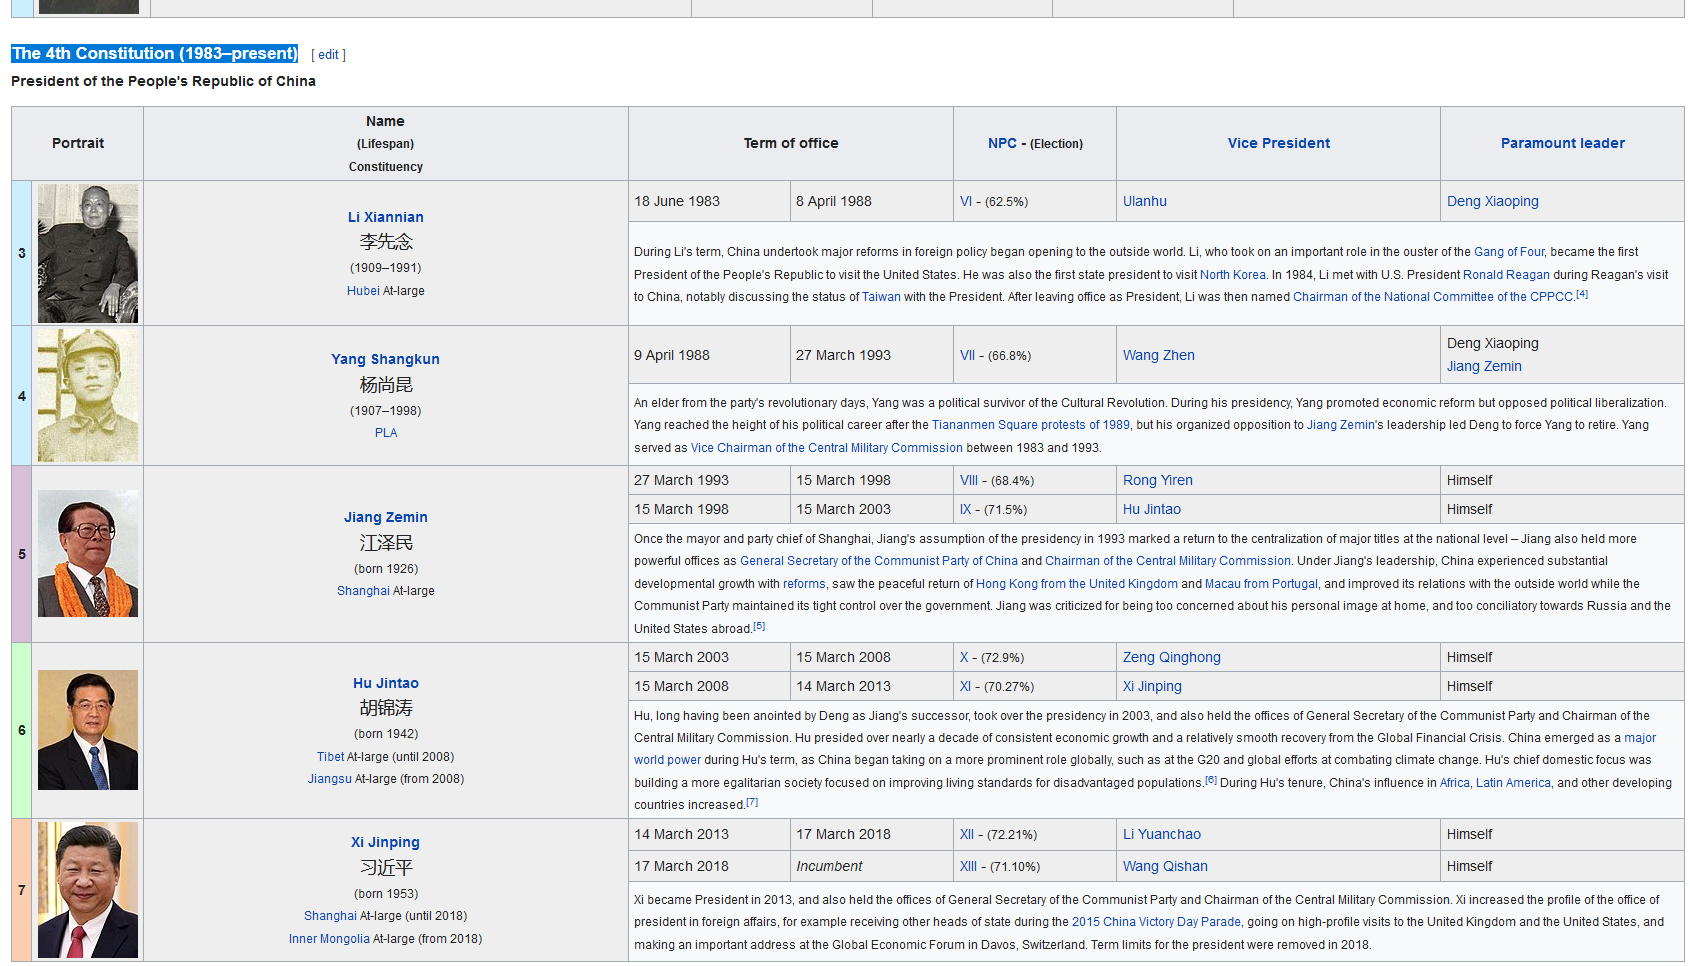The image size is (1690, 966).
Task: Open footnote reference 5
Action: pos(759,626)
